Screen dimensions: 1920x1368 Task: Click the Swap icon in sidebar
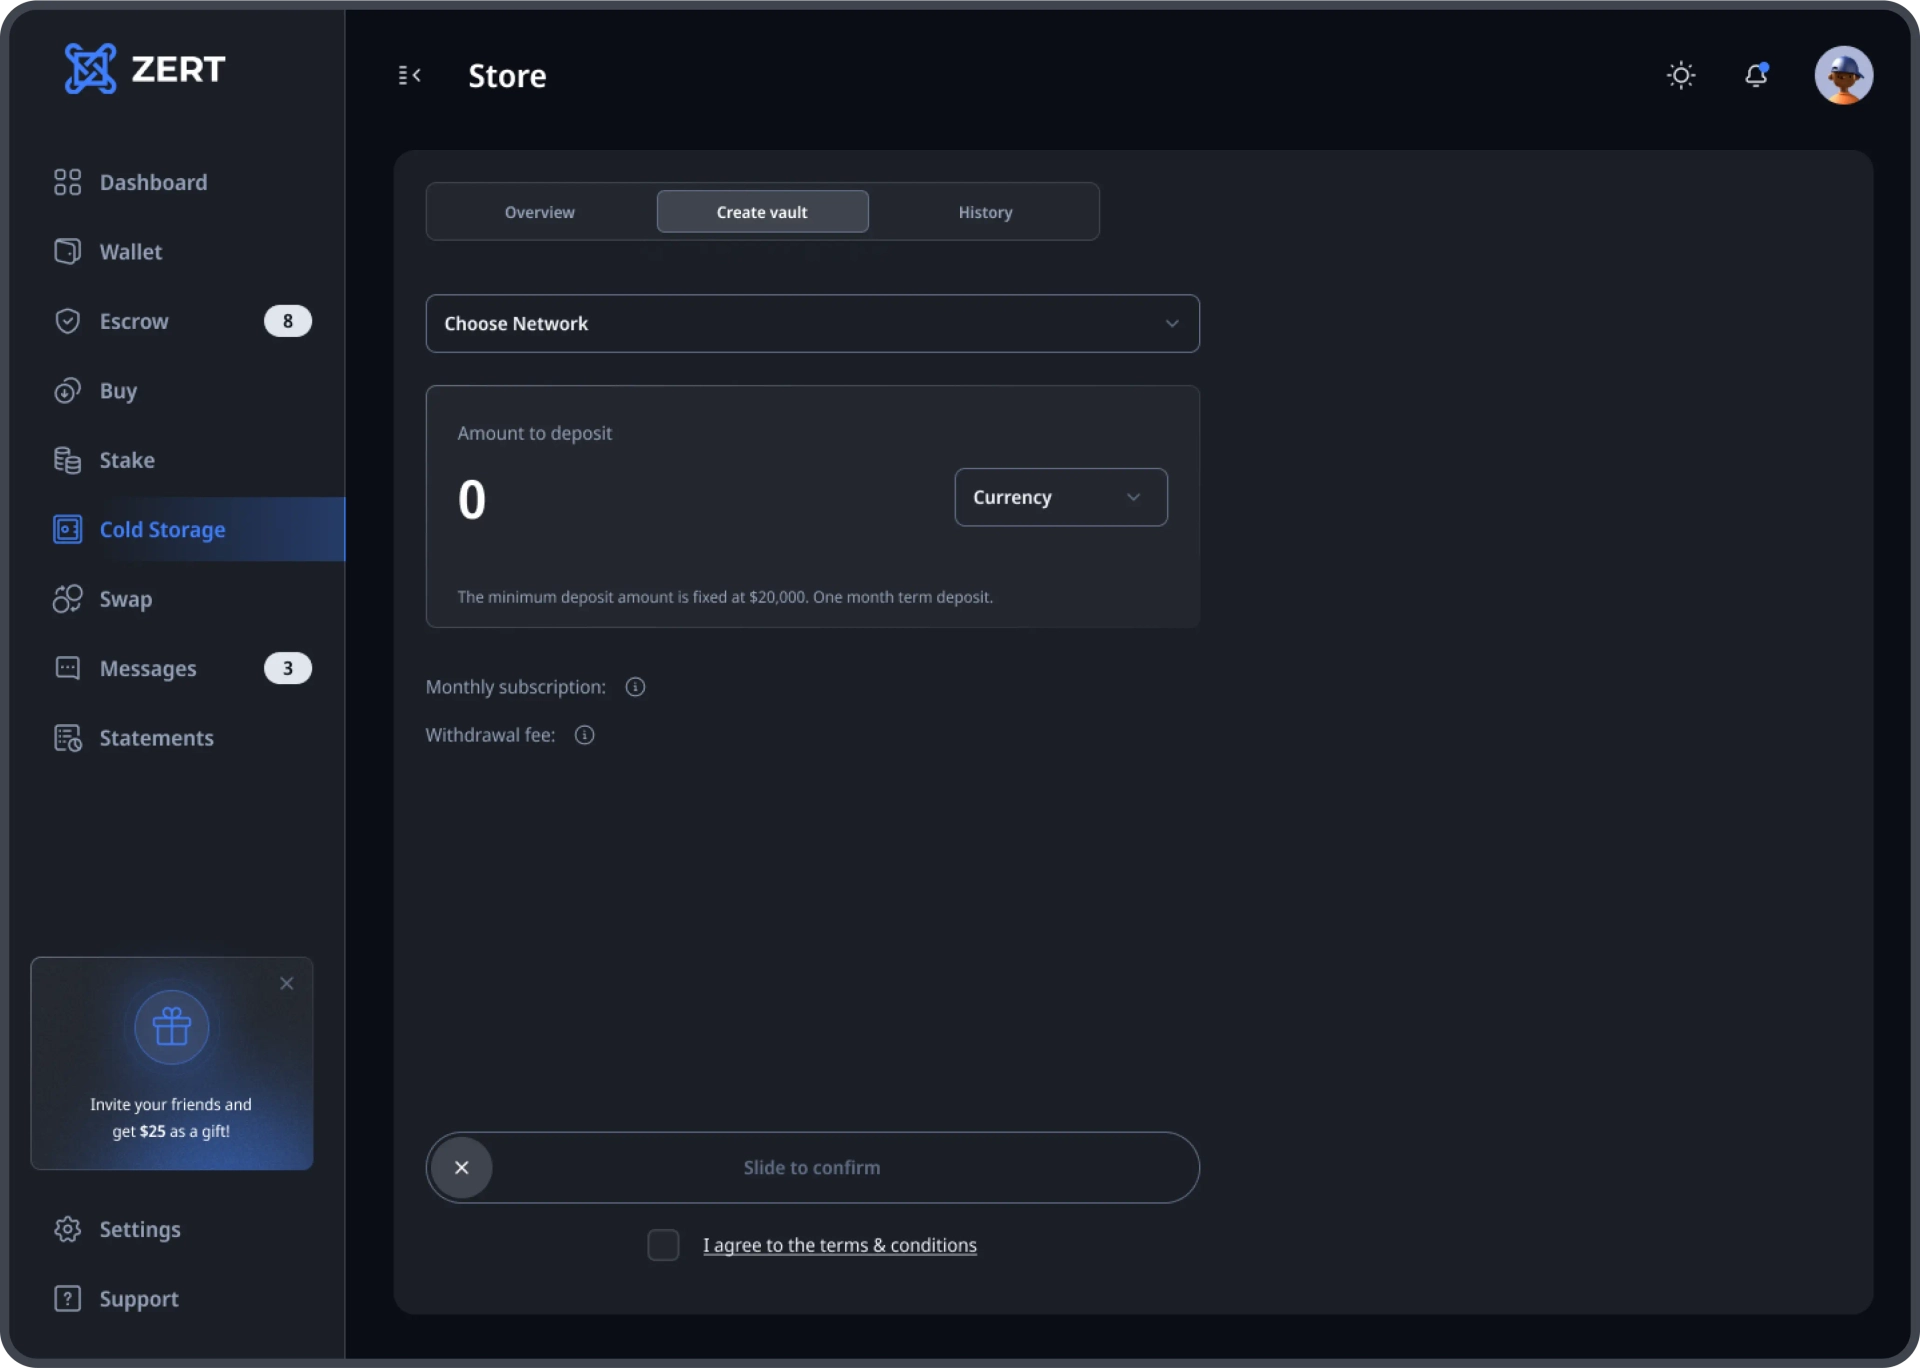point(67,599)
